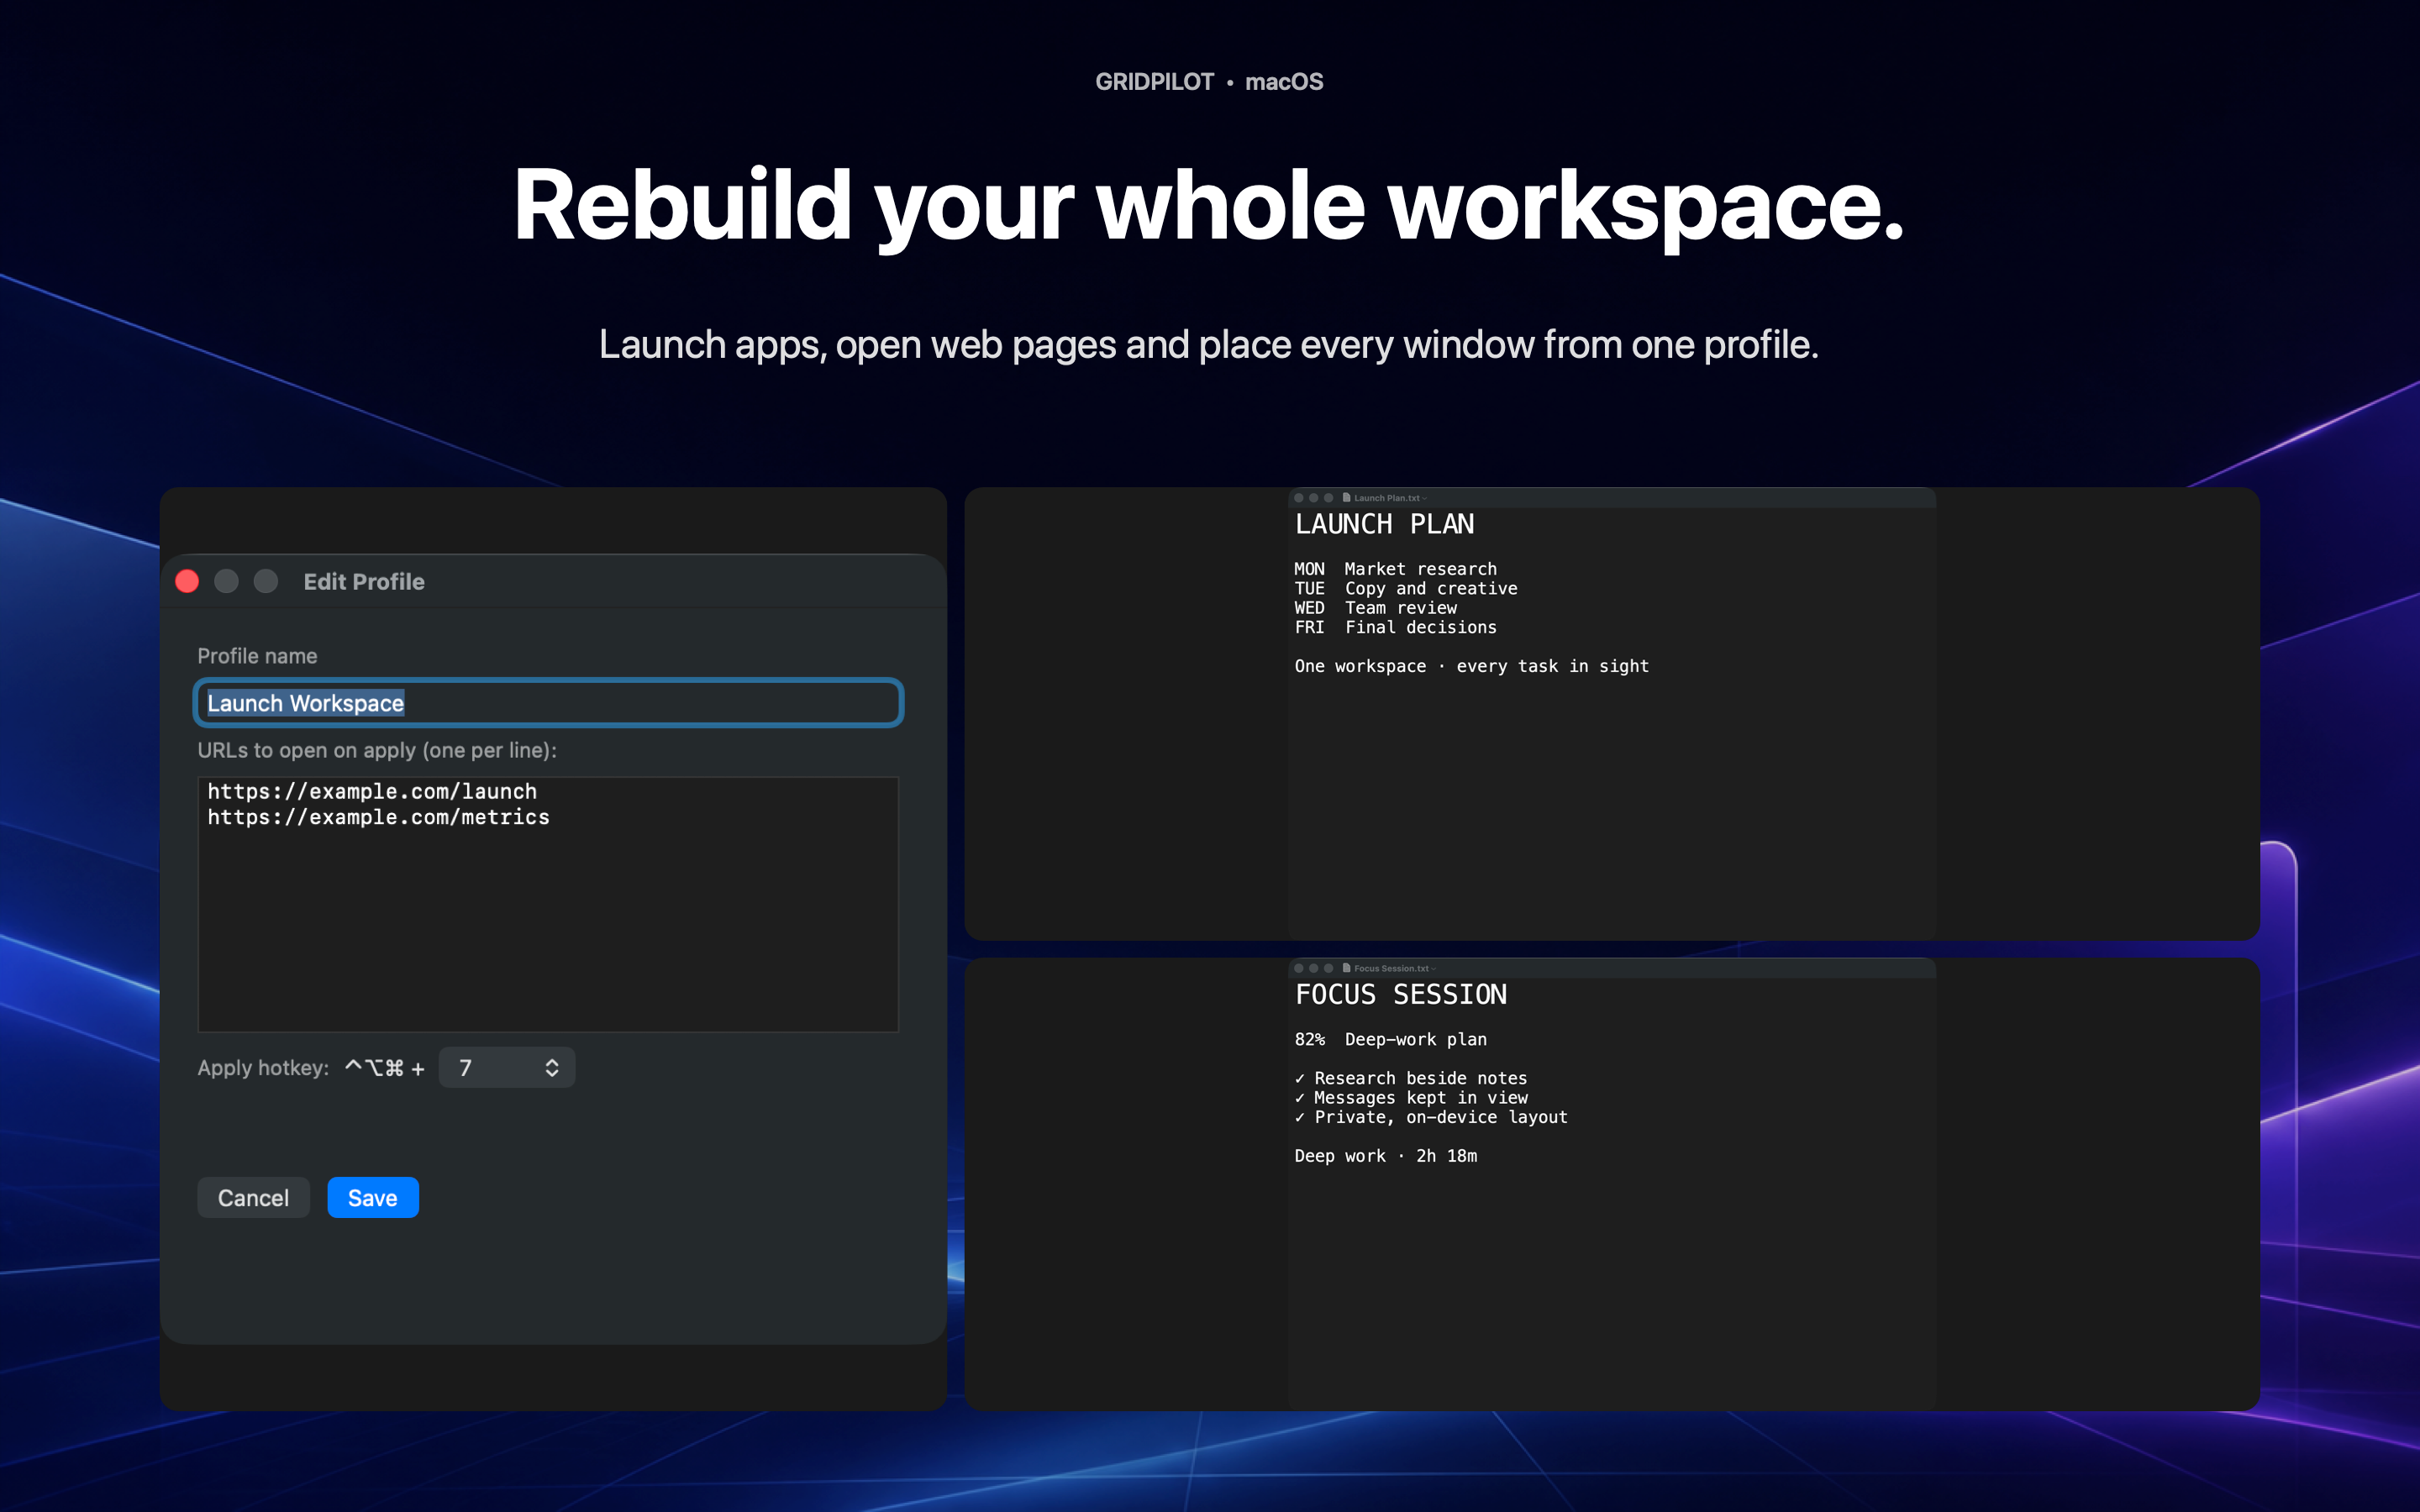Click 'One workspace · every task in sight' line
This screenshot has height=1512, width=2420.
1471,666
